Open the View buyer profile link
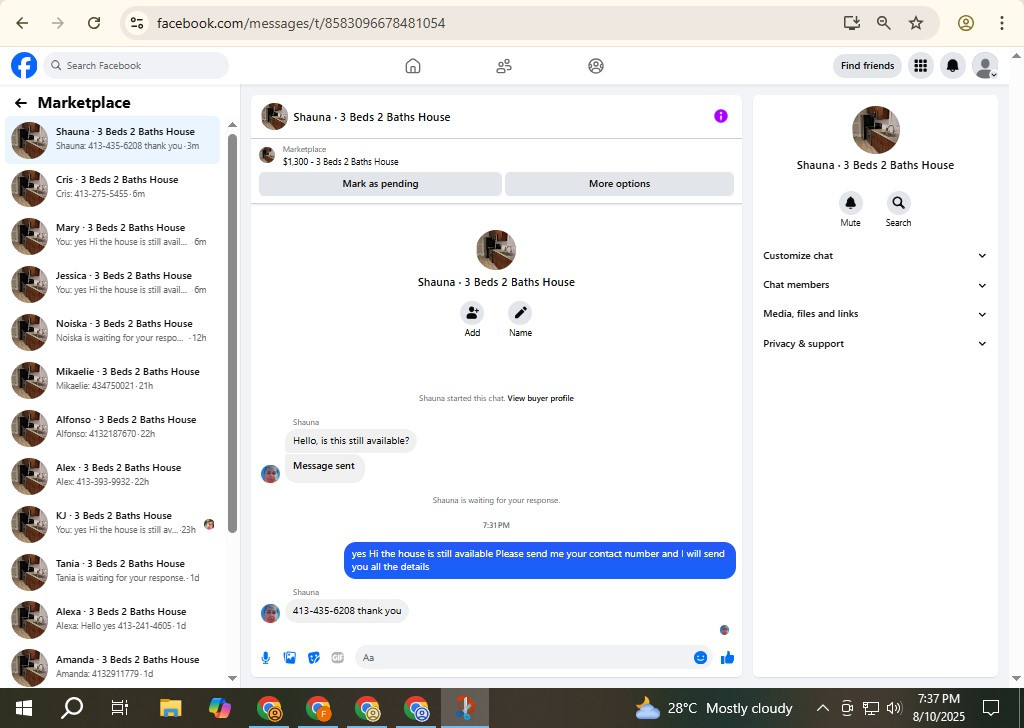 (x=540, y=398)
